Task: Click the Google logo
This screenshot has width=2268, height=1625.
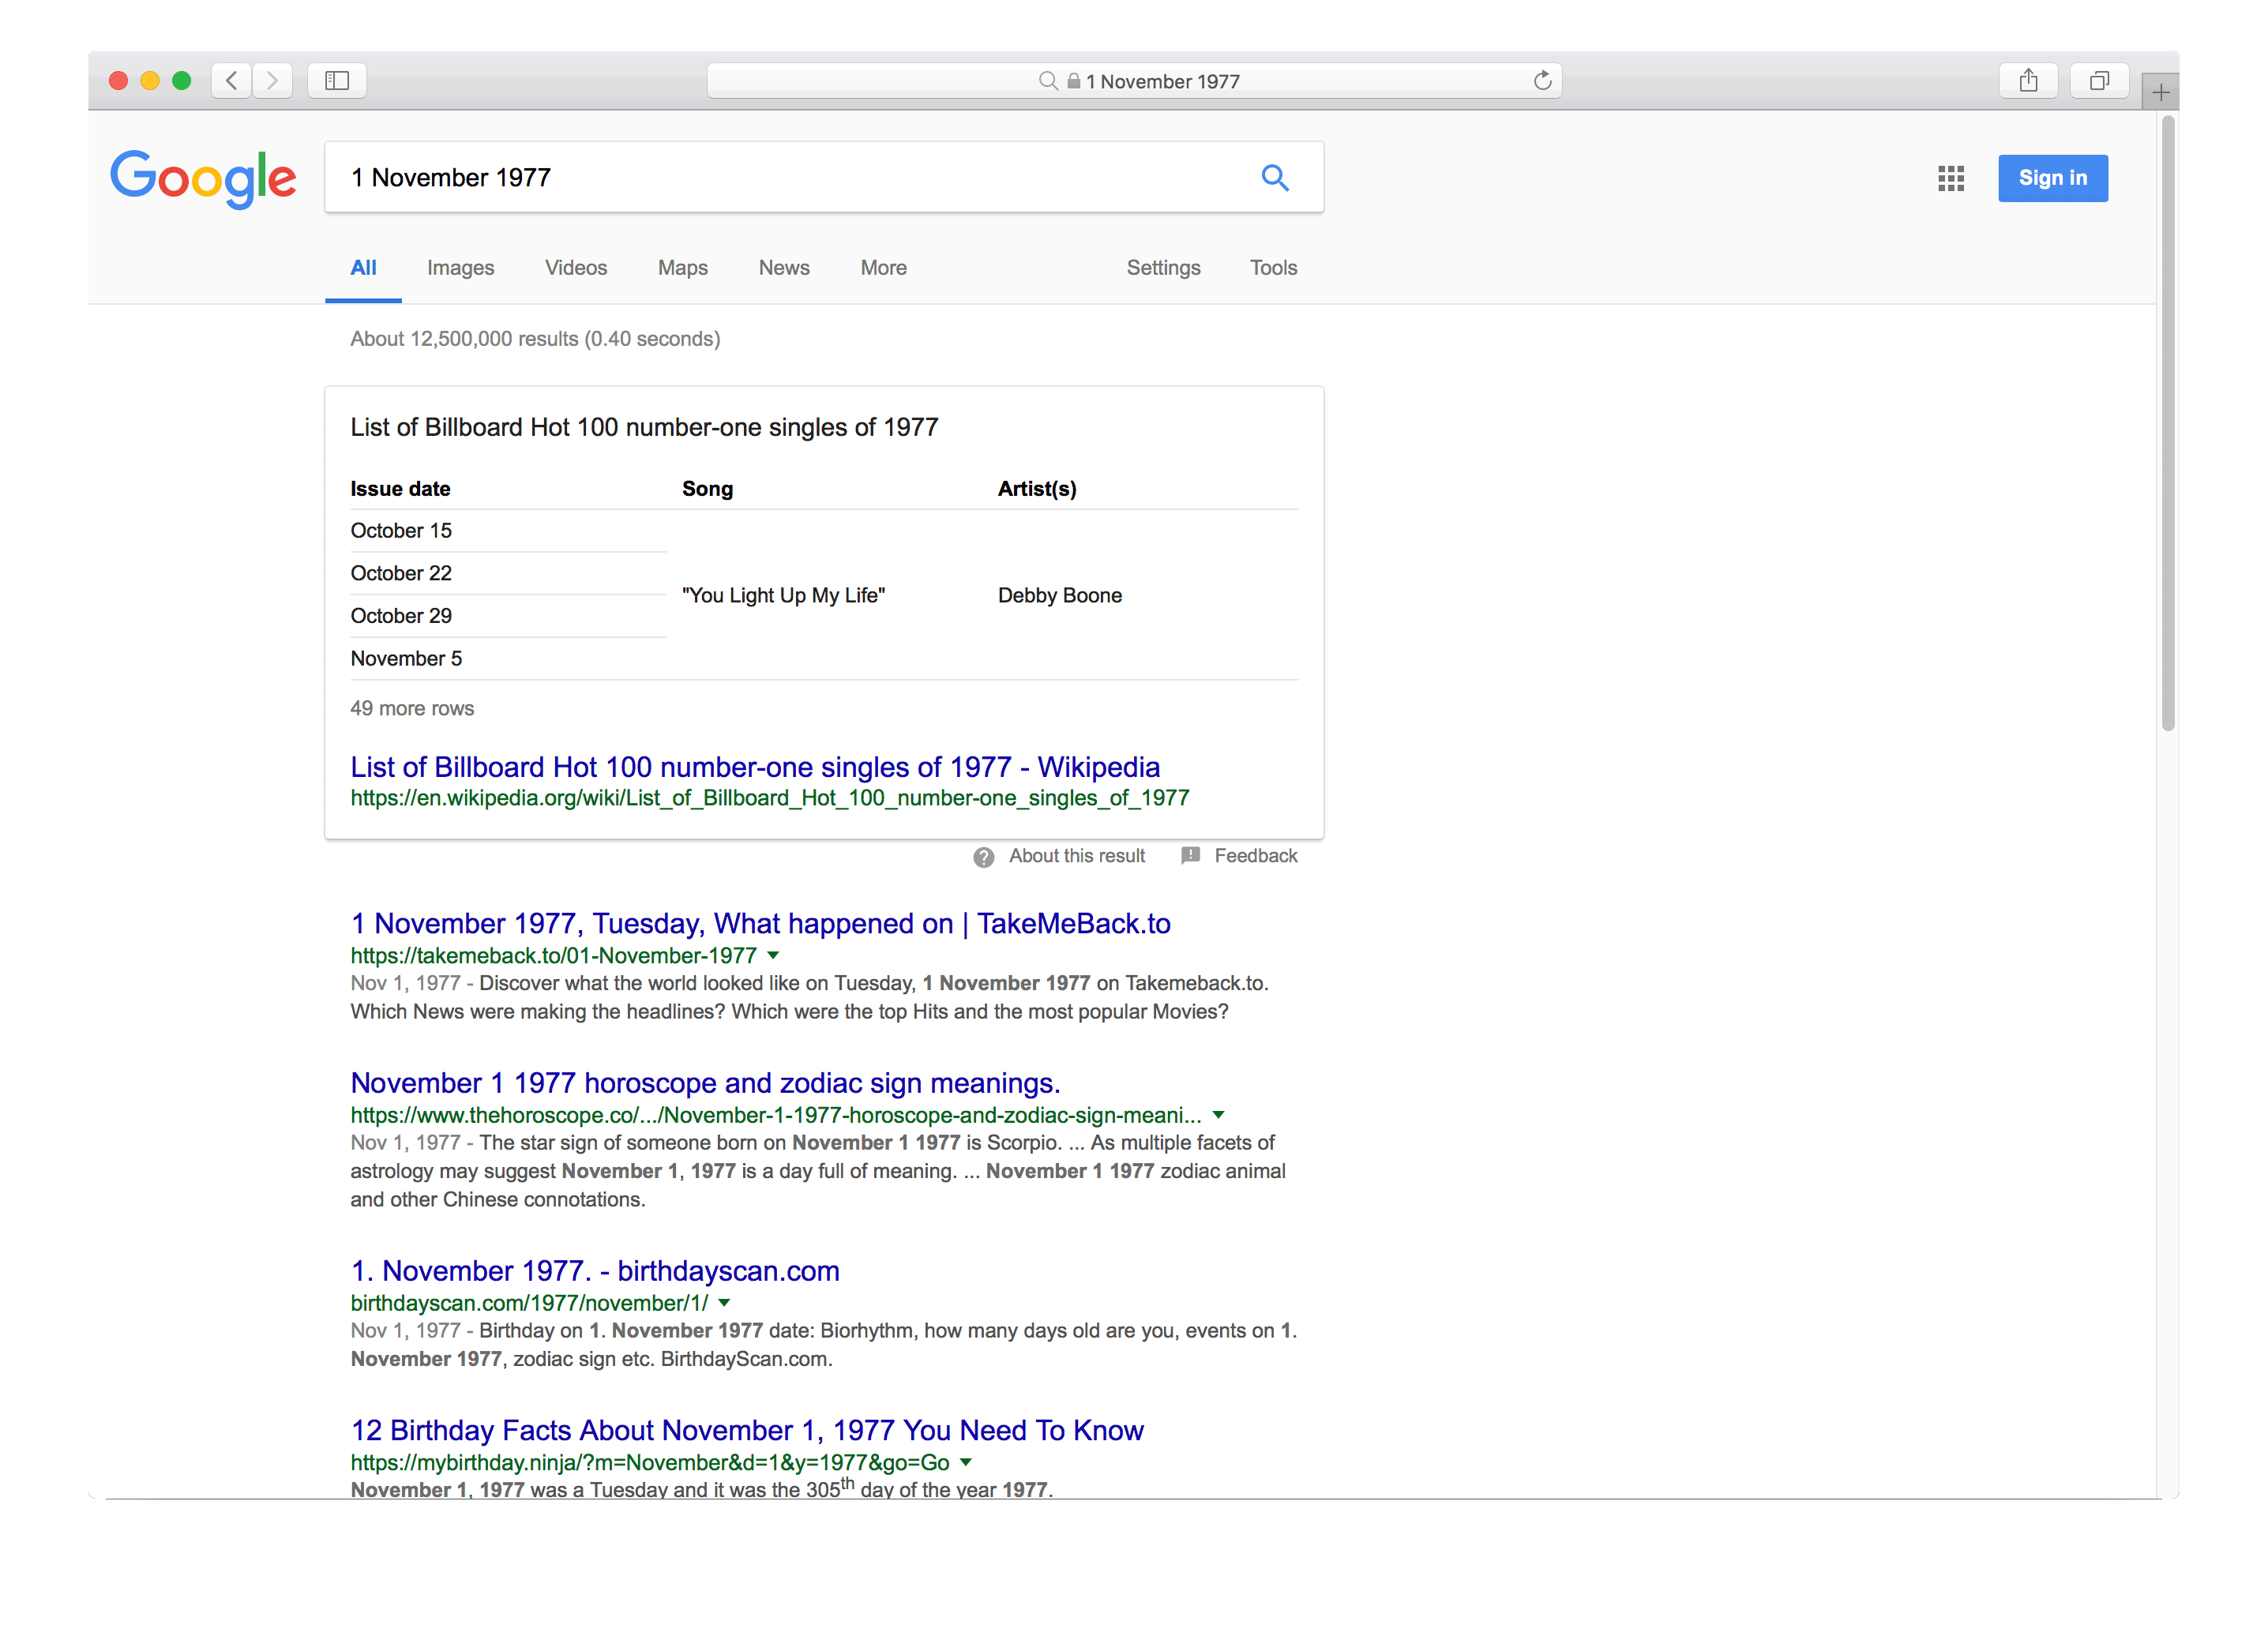Action: coord(203,178)
